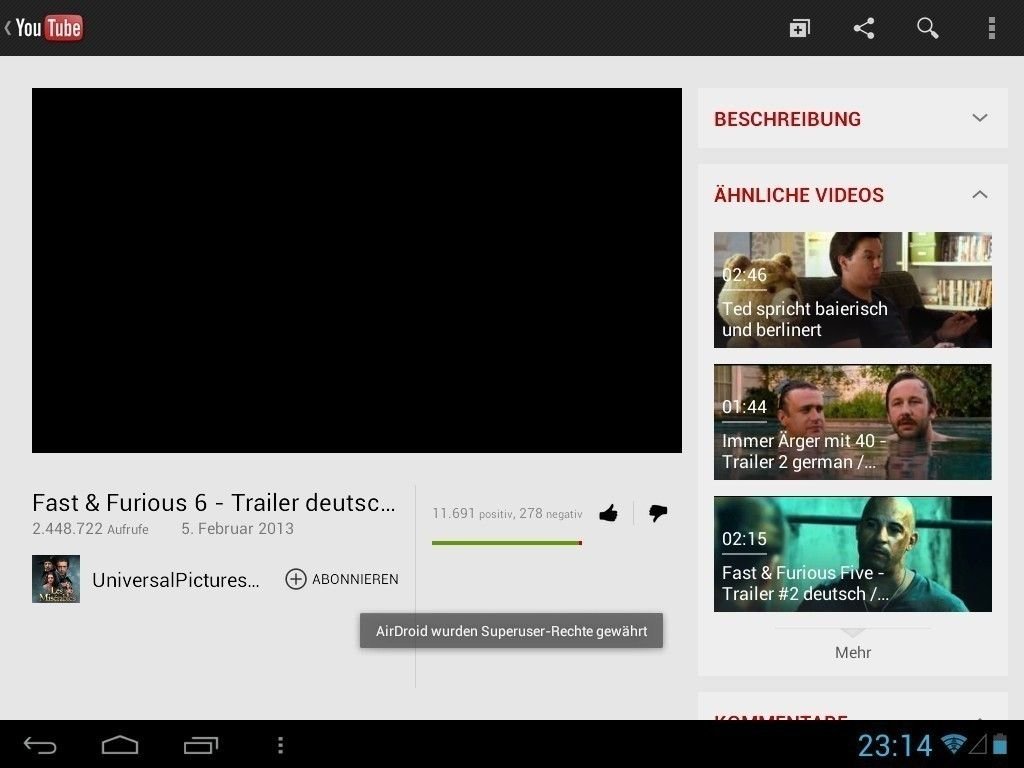The image size is (1024, 768).
Task: Tap the AirDroid Superuser toast message
Action: click(511, 631)
